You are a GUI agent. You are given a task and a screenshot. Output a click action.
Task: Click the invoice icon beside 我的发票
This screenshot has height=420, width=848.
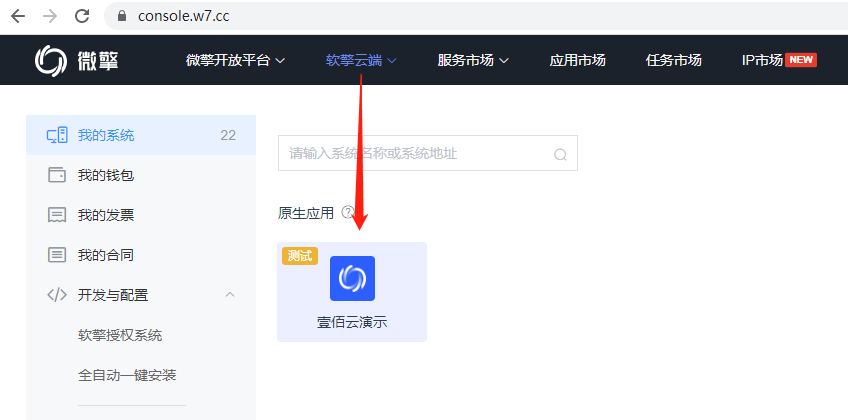(x=57, y=215)
